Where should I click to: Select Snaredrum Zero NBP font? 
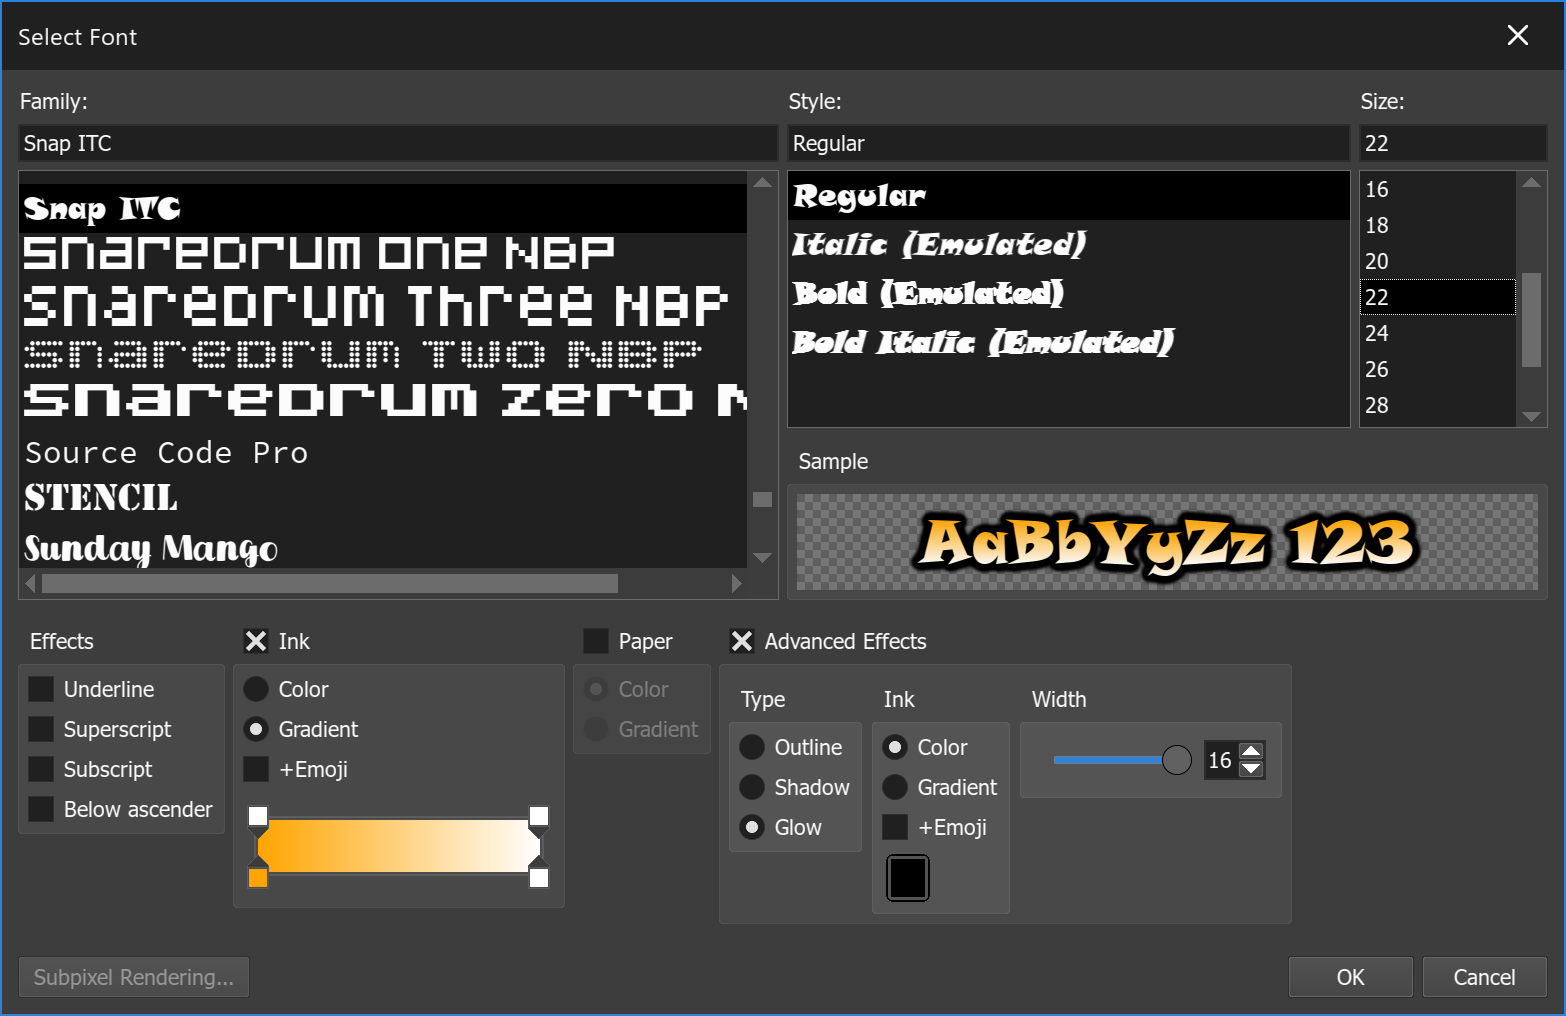pyautogui.click(x=383, y=400)
